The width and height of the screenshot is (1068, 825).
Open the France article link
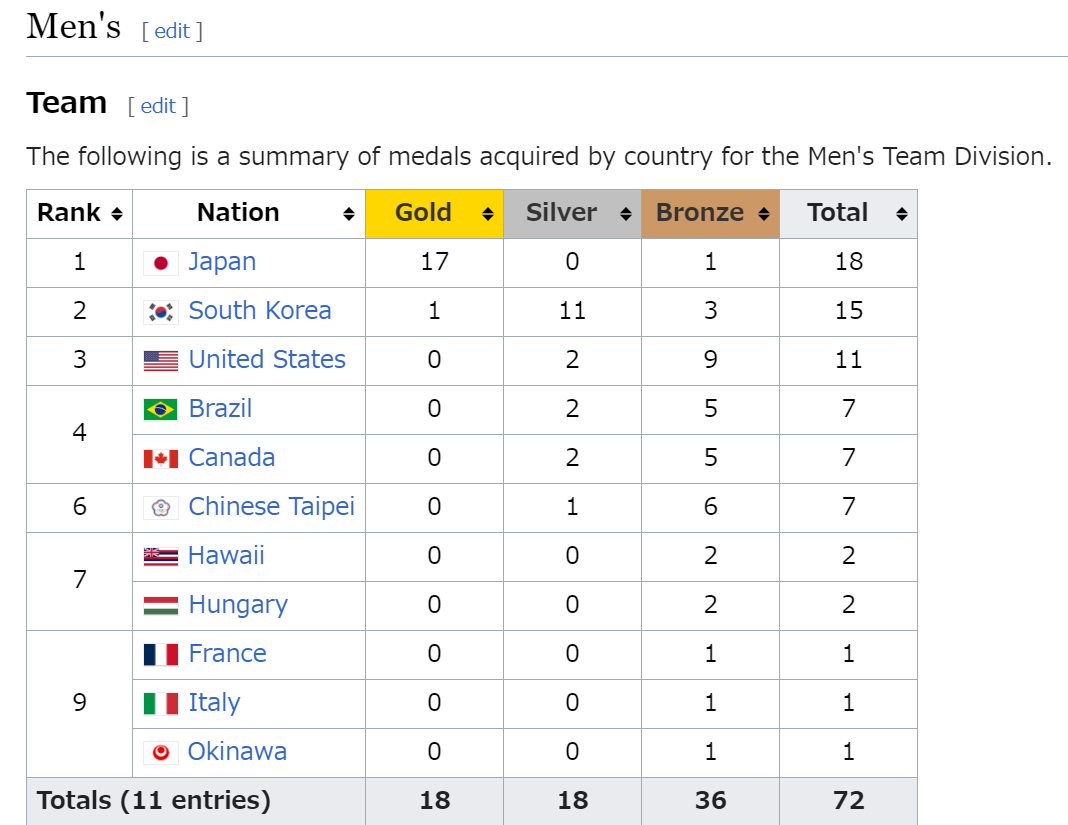coord(227,654)
